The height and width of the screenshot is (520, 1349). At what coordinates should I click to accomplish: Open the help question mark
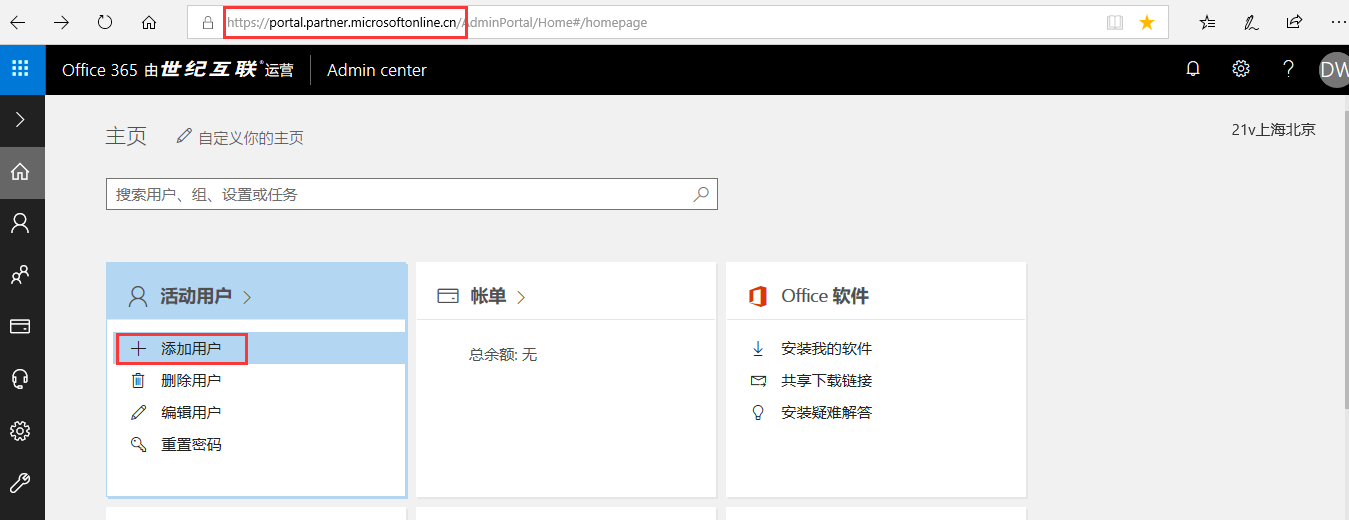pyautogui.click(x=1288, y=69)
